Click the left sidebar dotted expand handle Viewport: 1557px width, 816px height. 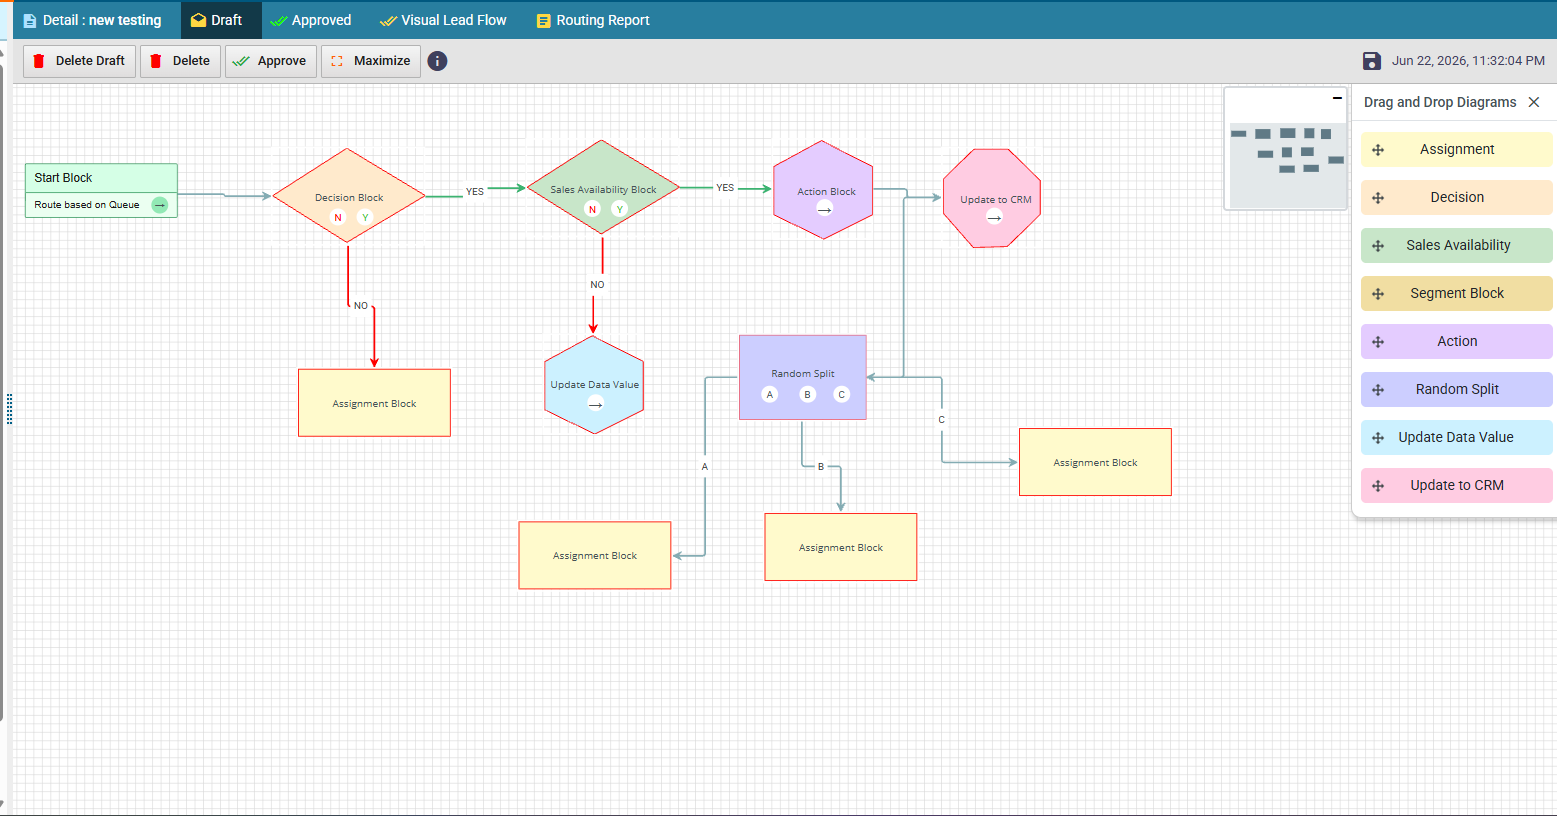[9, 409]
